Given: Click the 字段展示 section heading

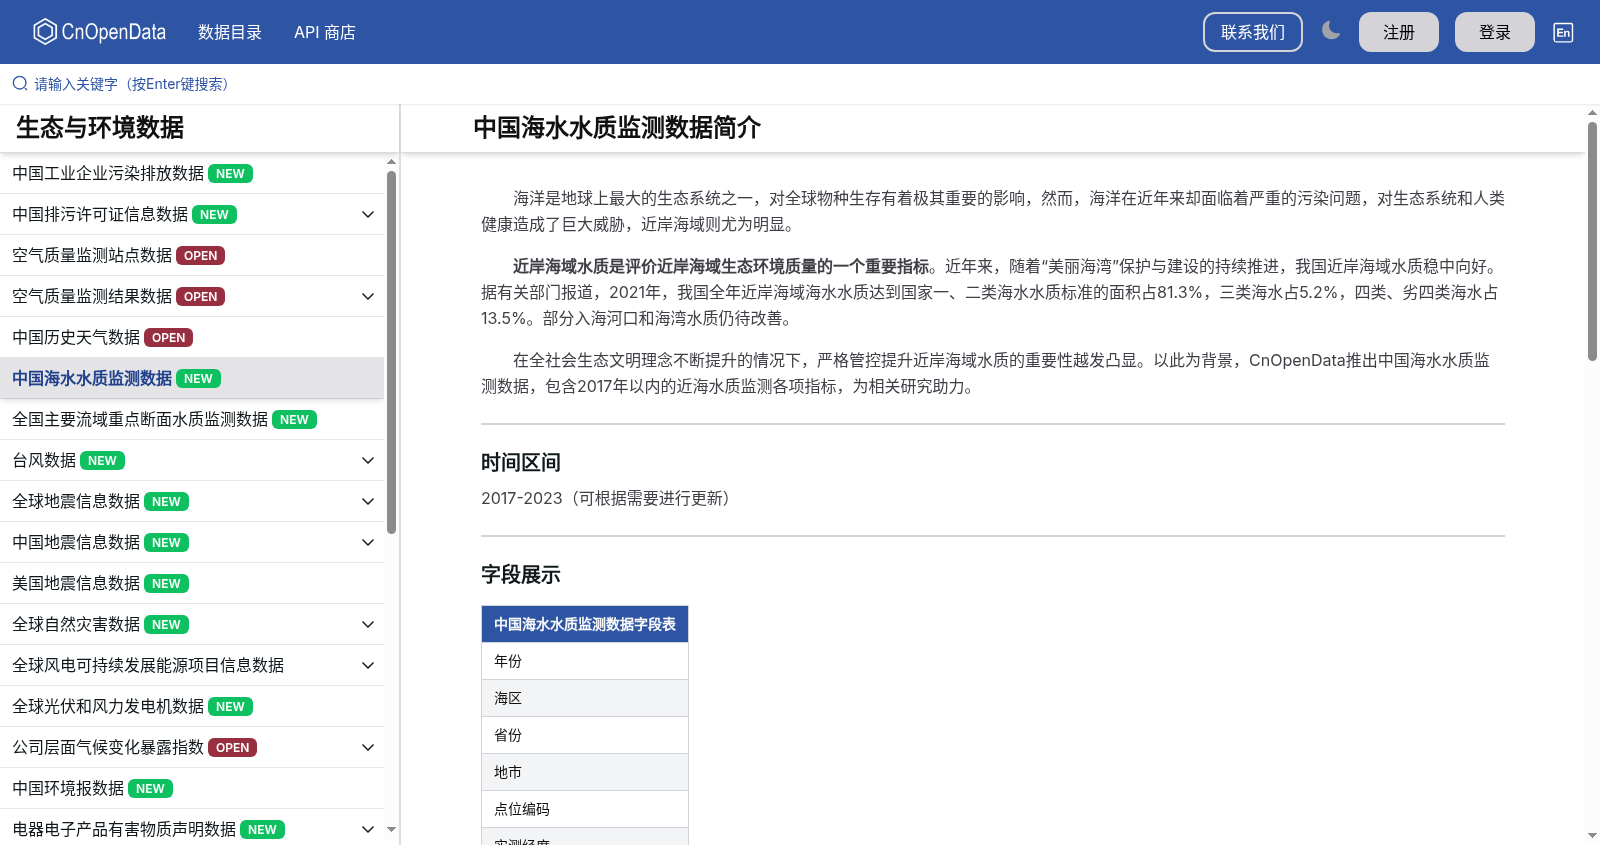Looking at the screenshot, I should (521, 574).
